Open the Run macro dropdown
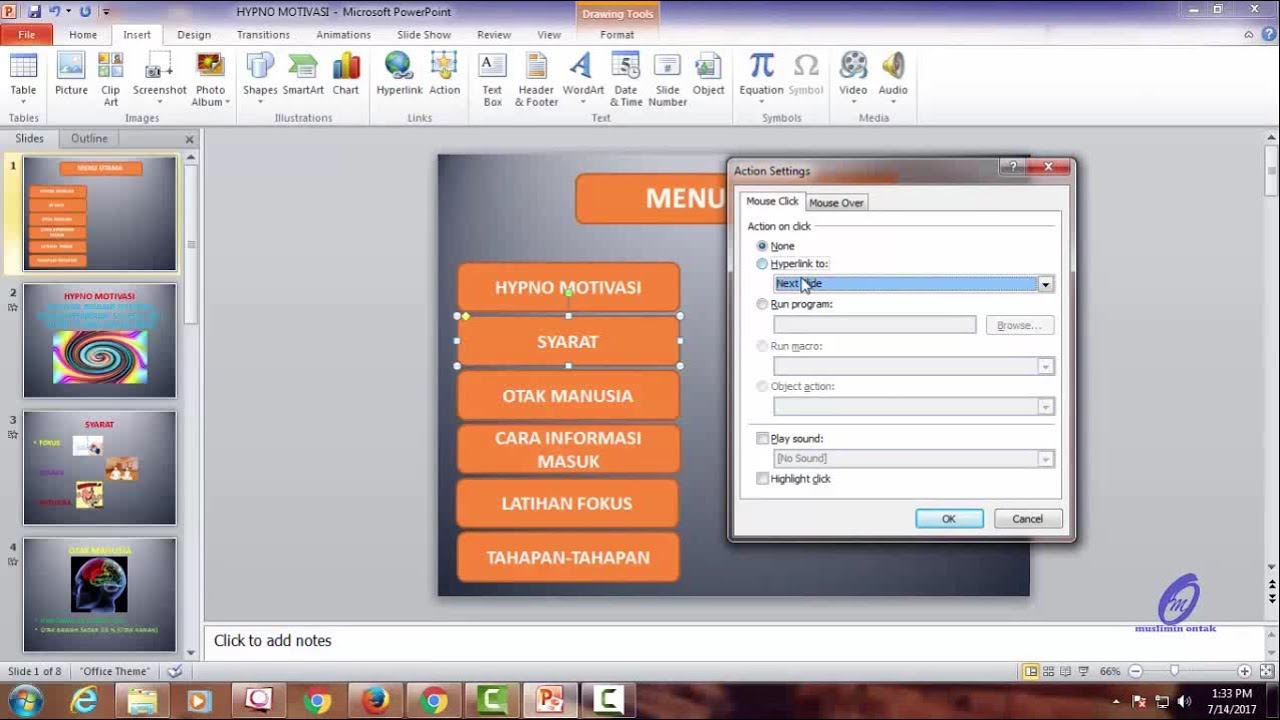This screenshot has width=1280, height=720. (x=1045, y=366)
